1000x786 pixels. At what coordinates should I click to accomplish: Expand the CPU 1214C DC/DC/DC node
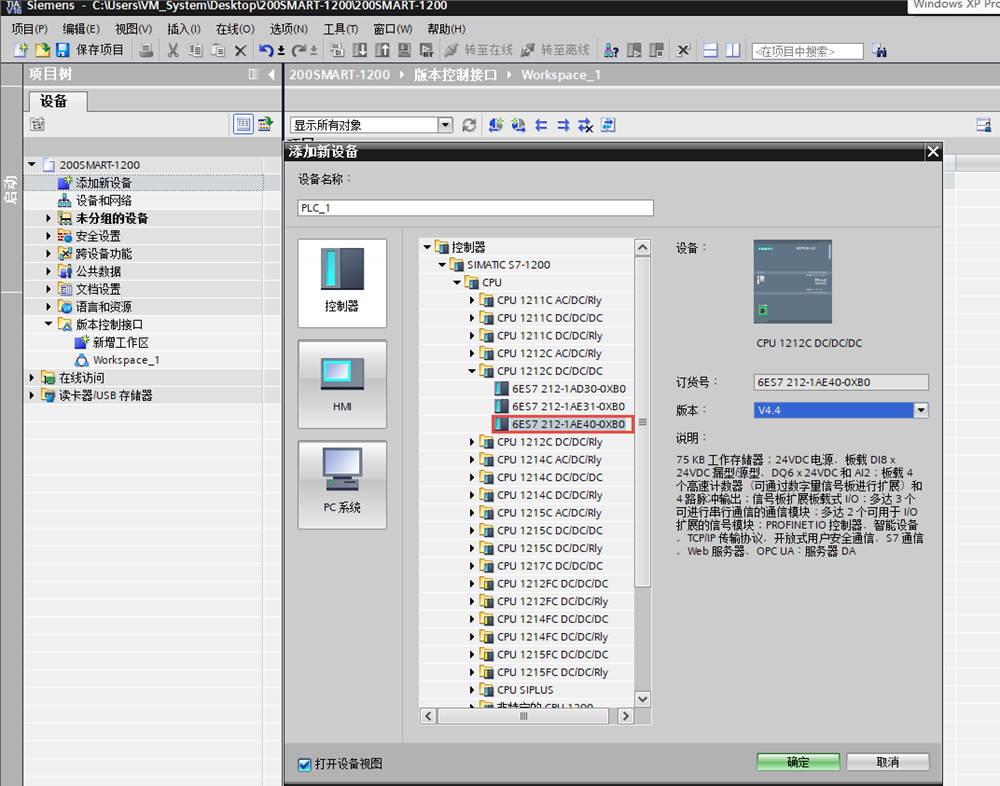(x=472, y=477)
